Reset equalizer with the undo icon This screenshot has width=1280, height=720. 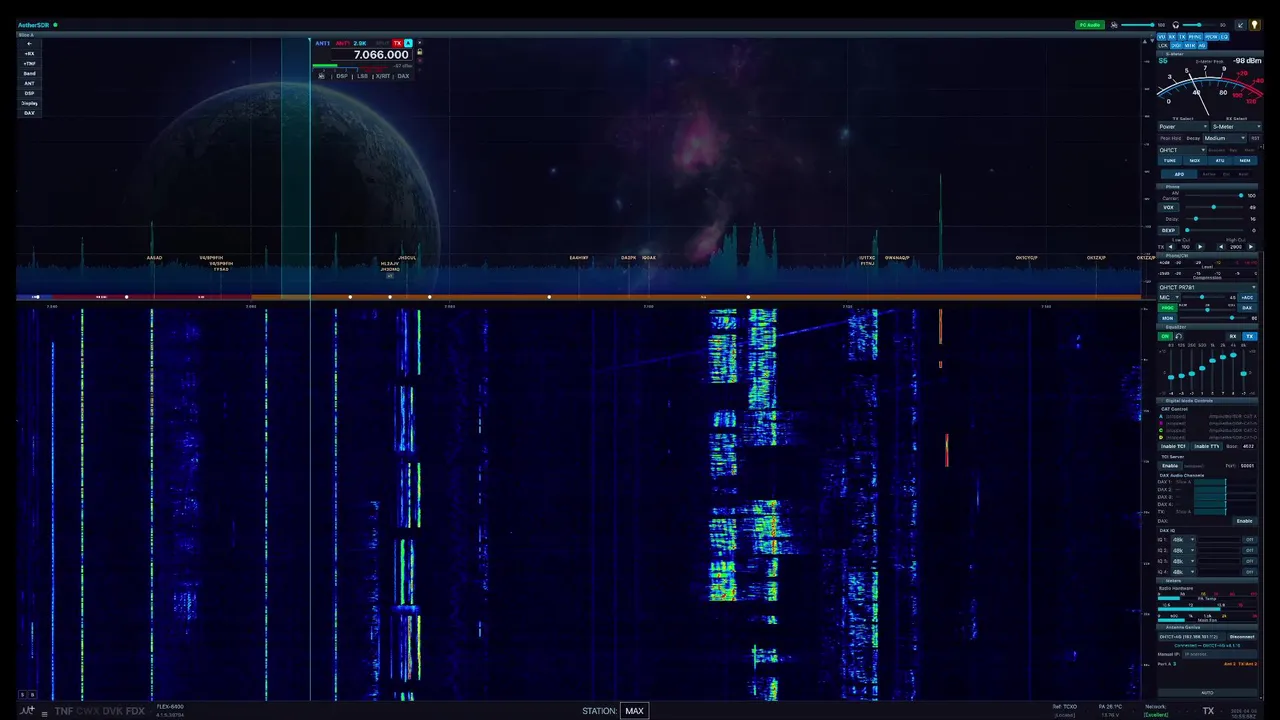(1178, 336)
